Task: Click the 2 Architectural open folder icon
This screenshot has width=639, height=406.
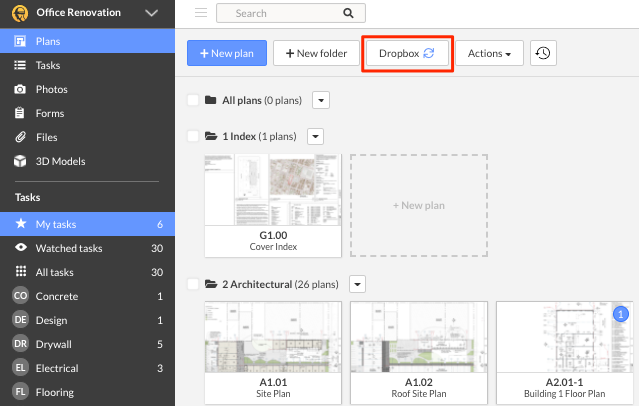Action: tap(211, 283)
